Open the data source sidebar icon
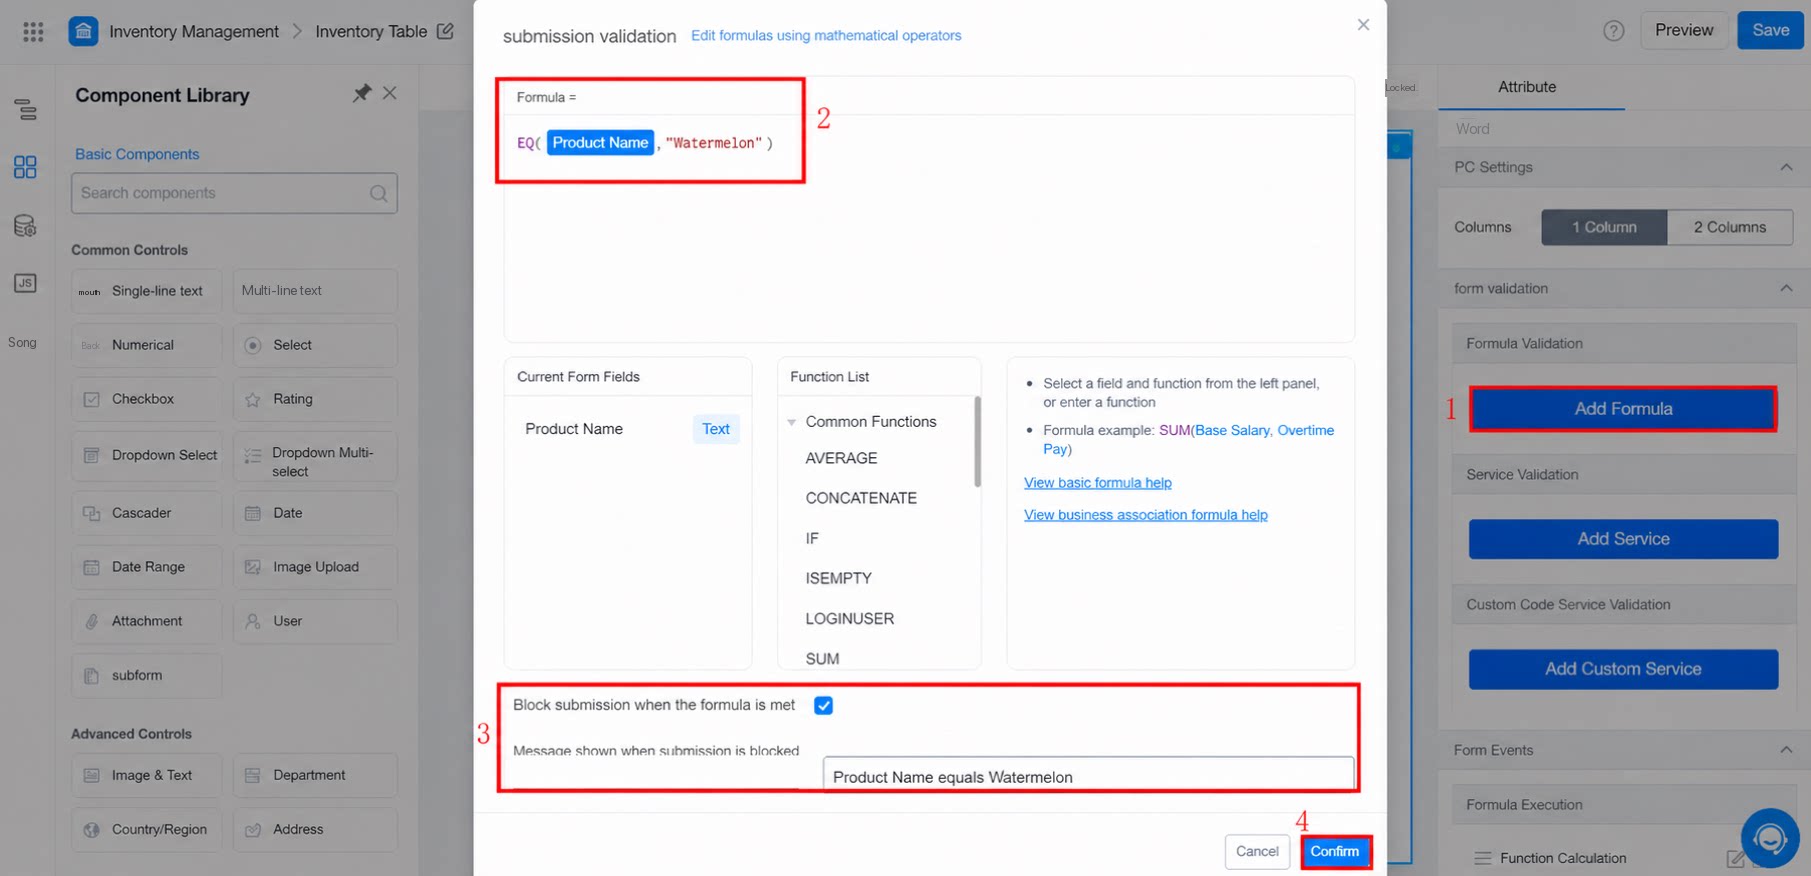The height and width of the screenshot is (876, 1811). click(x=25, y=225)
